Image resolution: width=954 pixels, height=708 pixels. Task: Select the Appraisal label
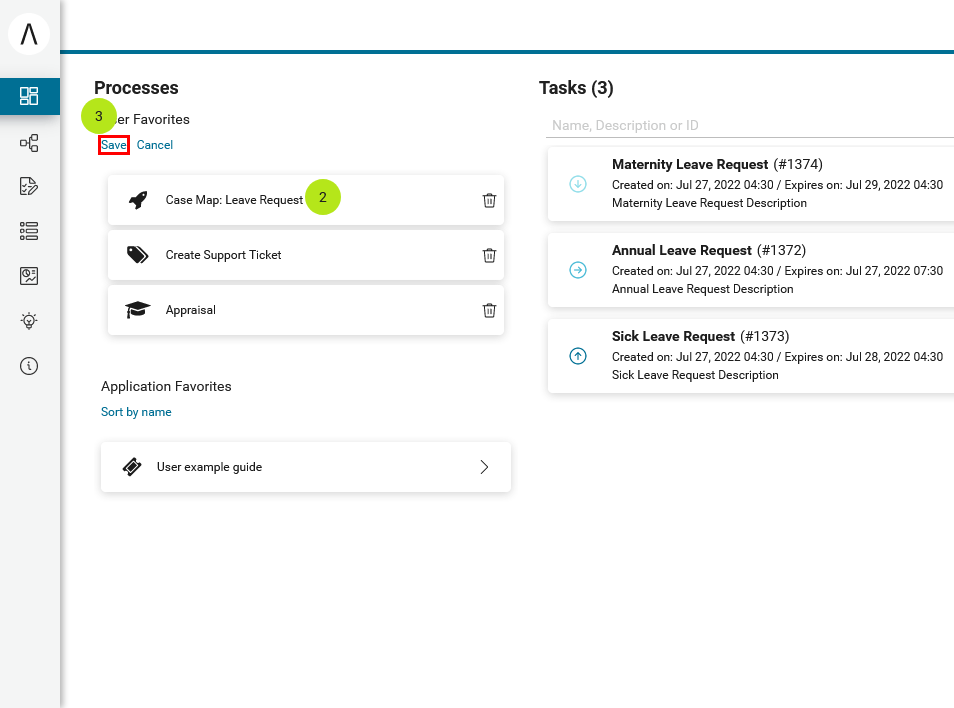190,310
